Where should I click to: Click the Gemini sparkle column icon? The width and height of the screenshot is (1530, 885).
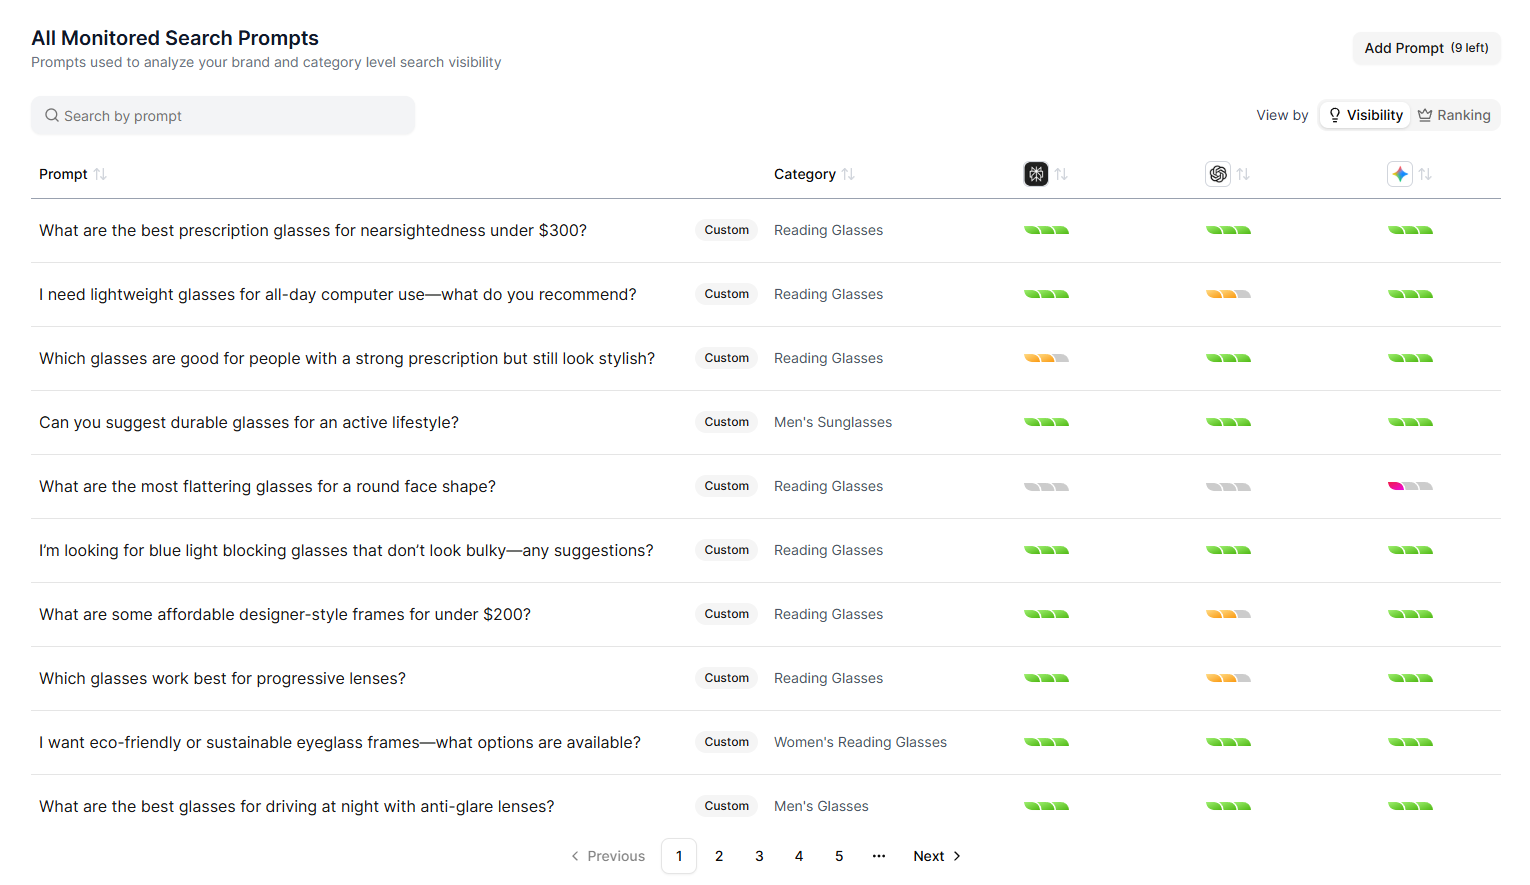(1400, 173)
